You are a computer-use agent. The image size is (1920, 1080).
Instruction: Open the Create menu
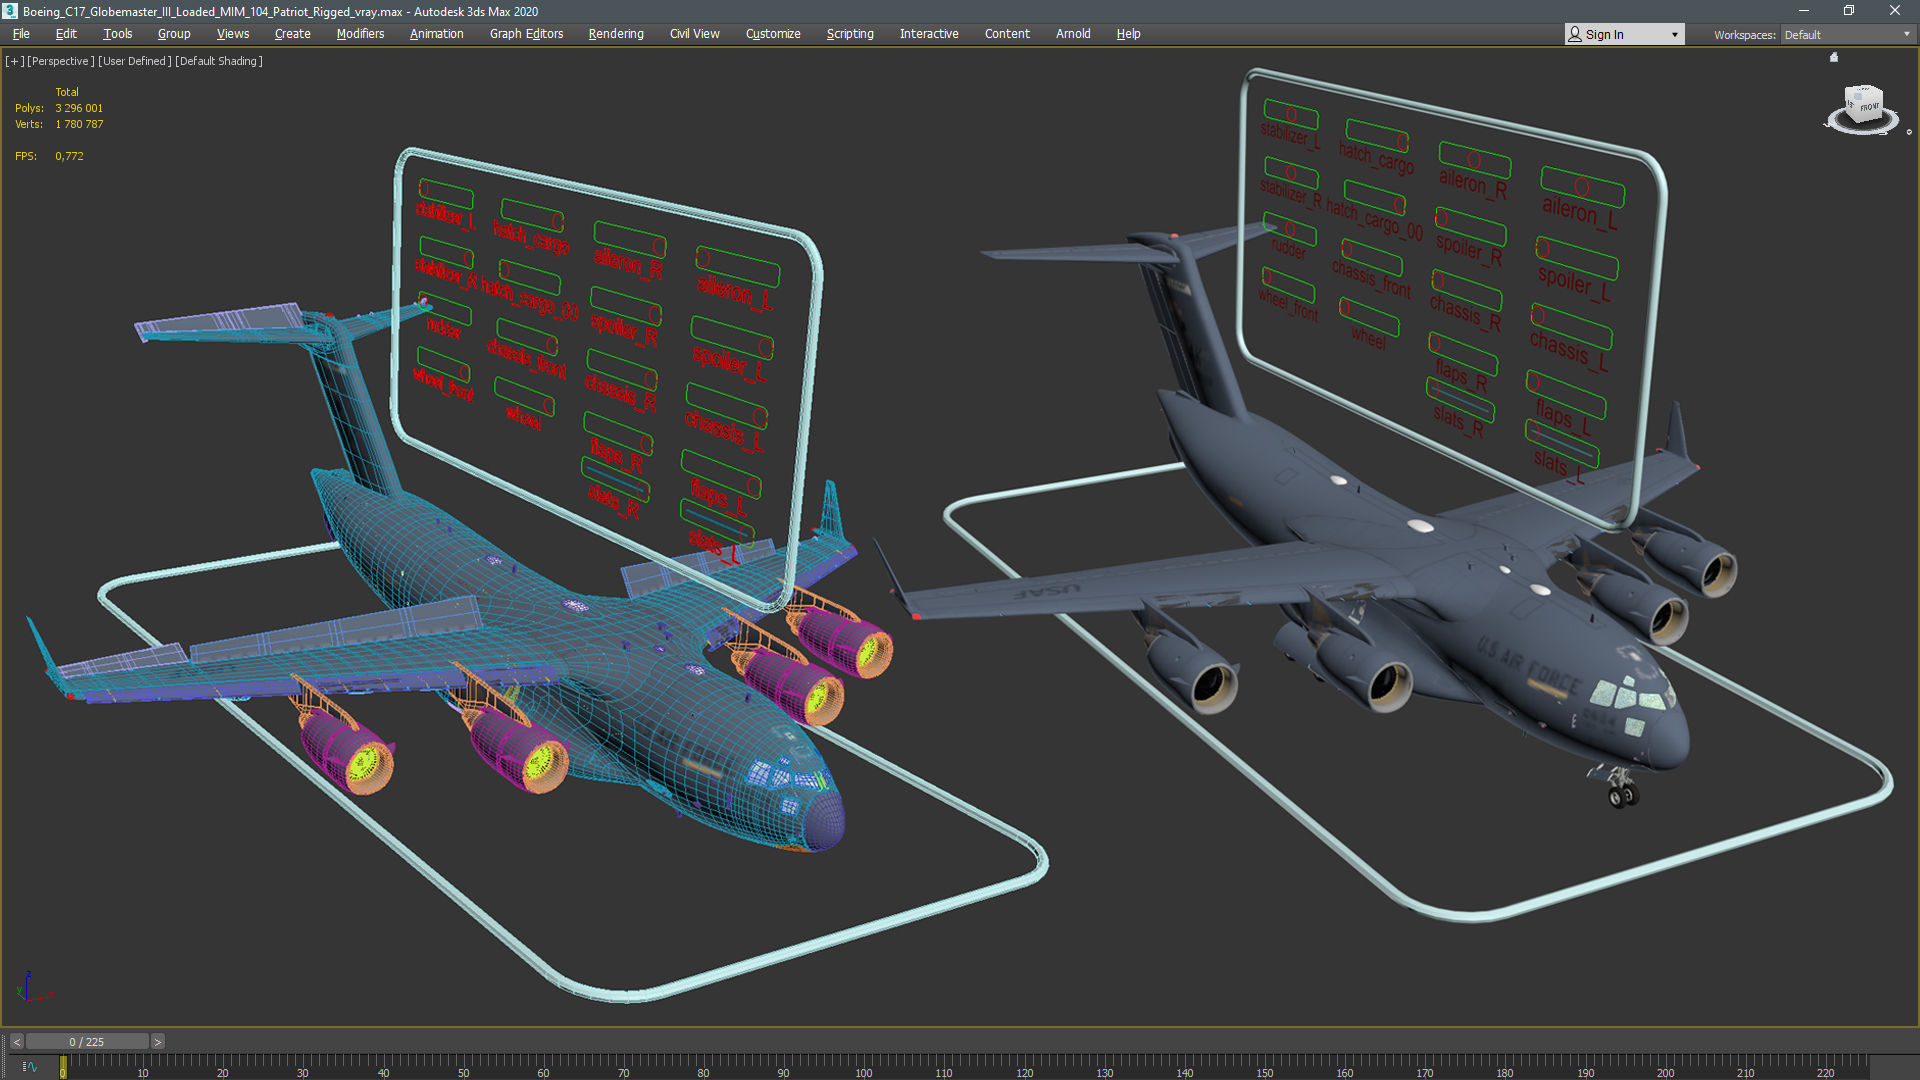click(x=293, y=34)
